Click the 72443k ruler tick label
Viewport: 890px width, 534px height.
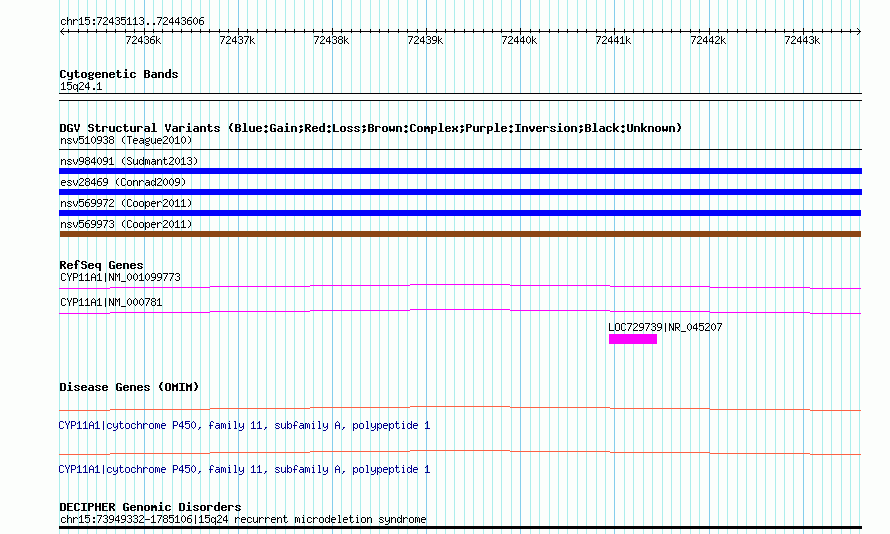pos(802,40)
